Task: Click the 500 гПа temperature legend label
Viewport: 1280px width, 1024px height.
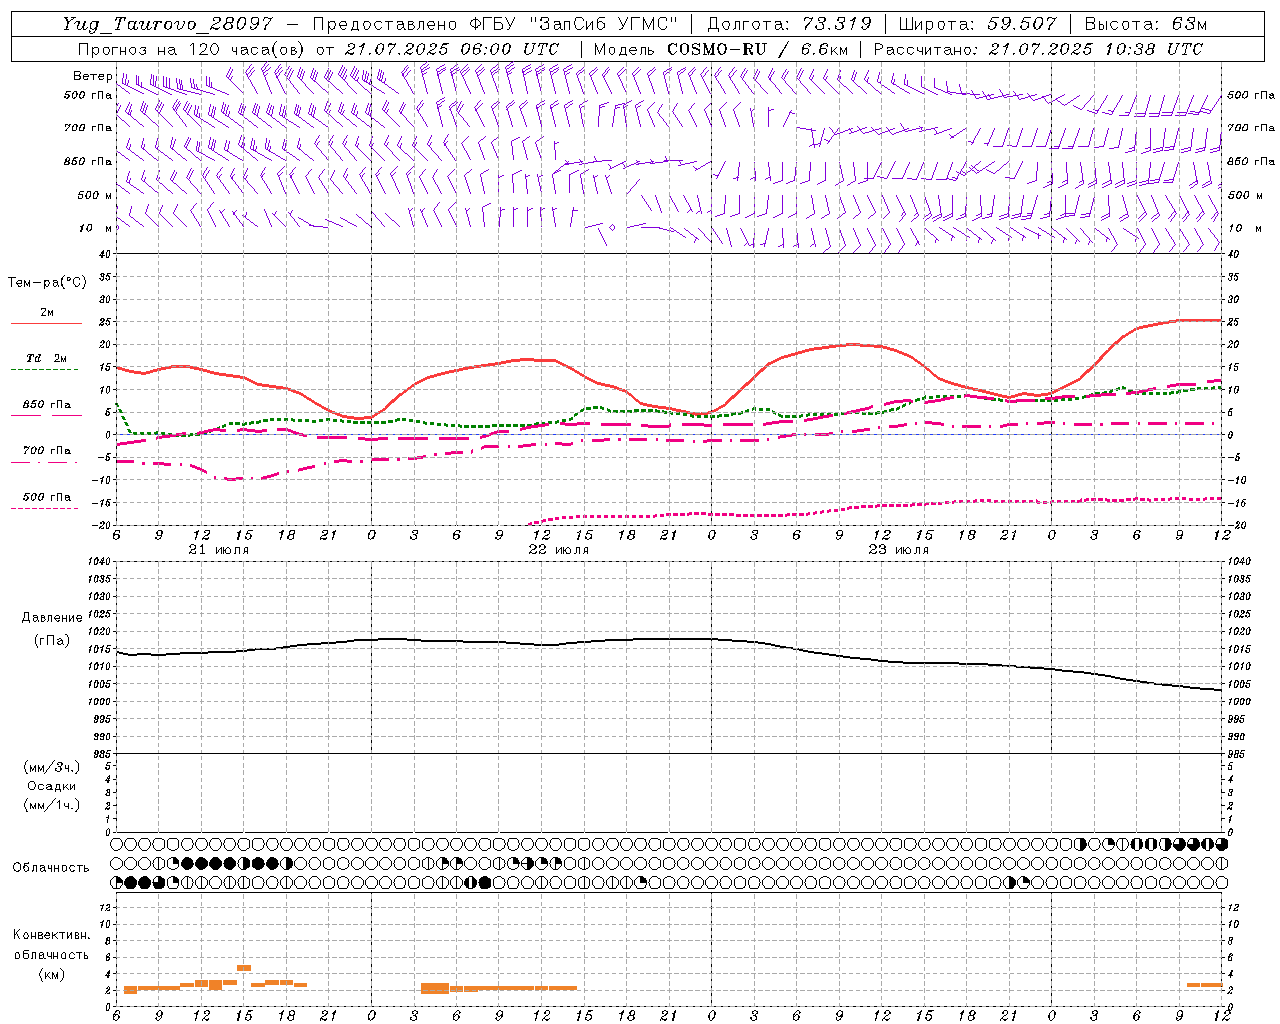Action: tap(46, 497)
